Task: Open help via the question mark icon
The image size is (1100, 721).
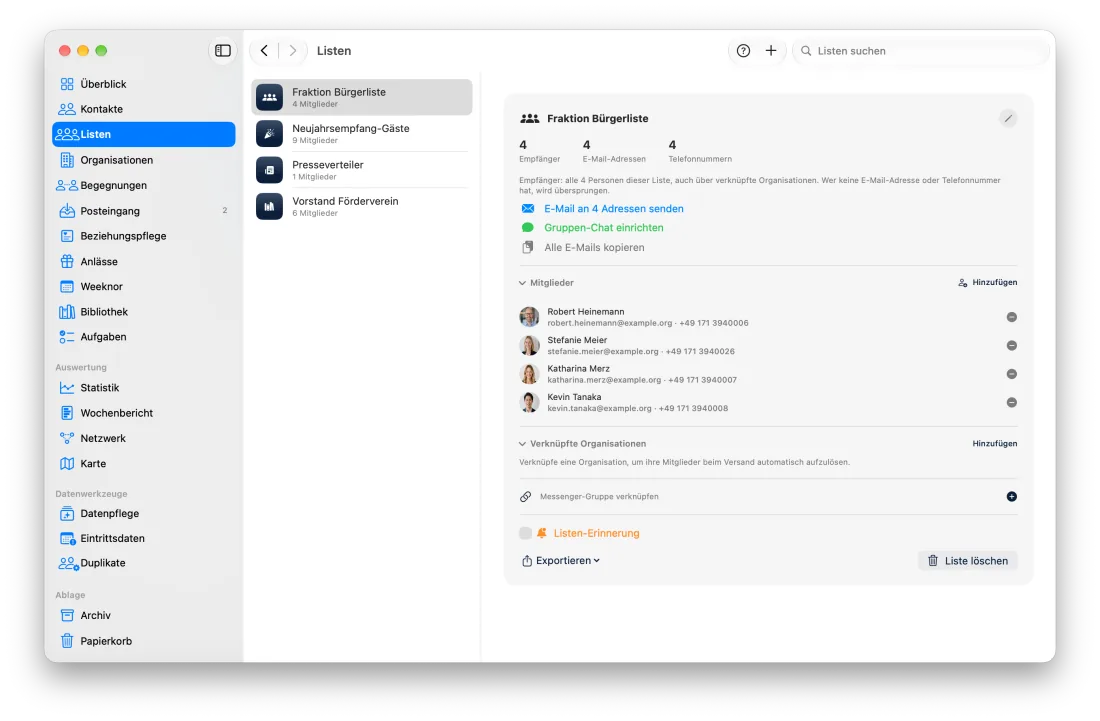Action: pyautogui.click(x=744, y=50)
